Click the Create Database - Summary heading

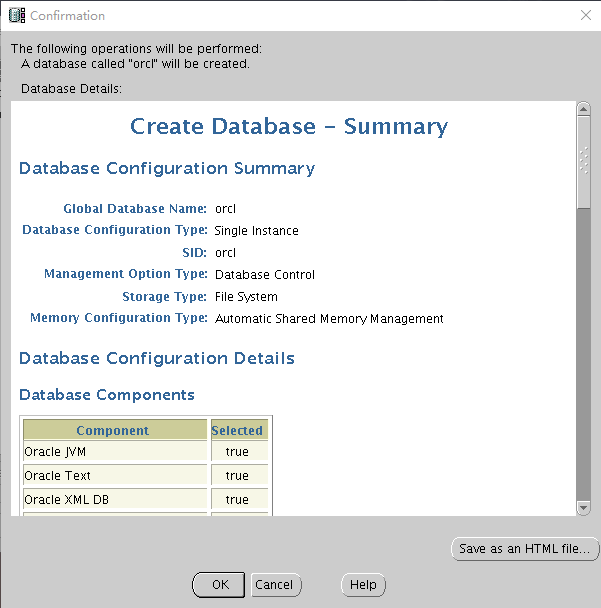289,126
